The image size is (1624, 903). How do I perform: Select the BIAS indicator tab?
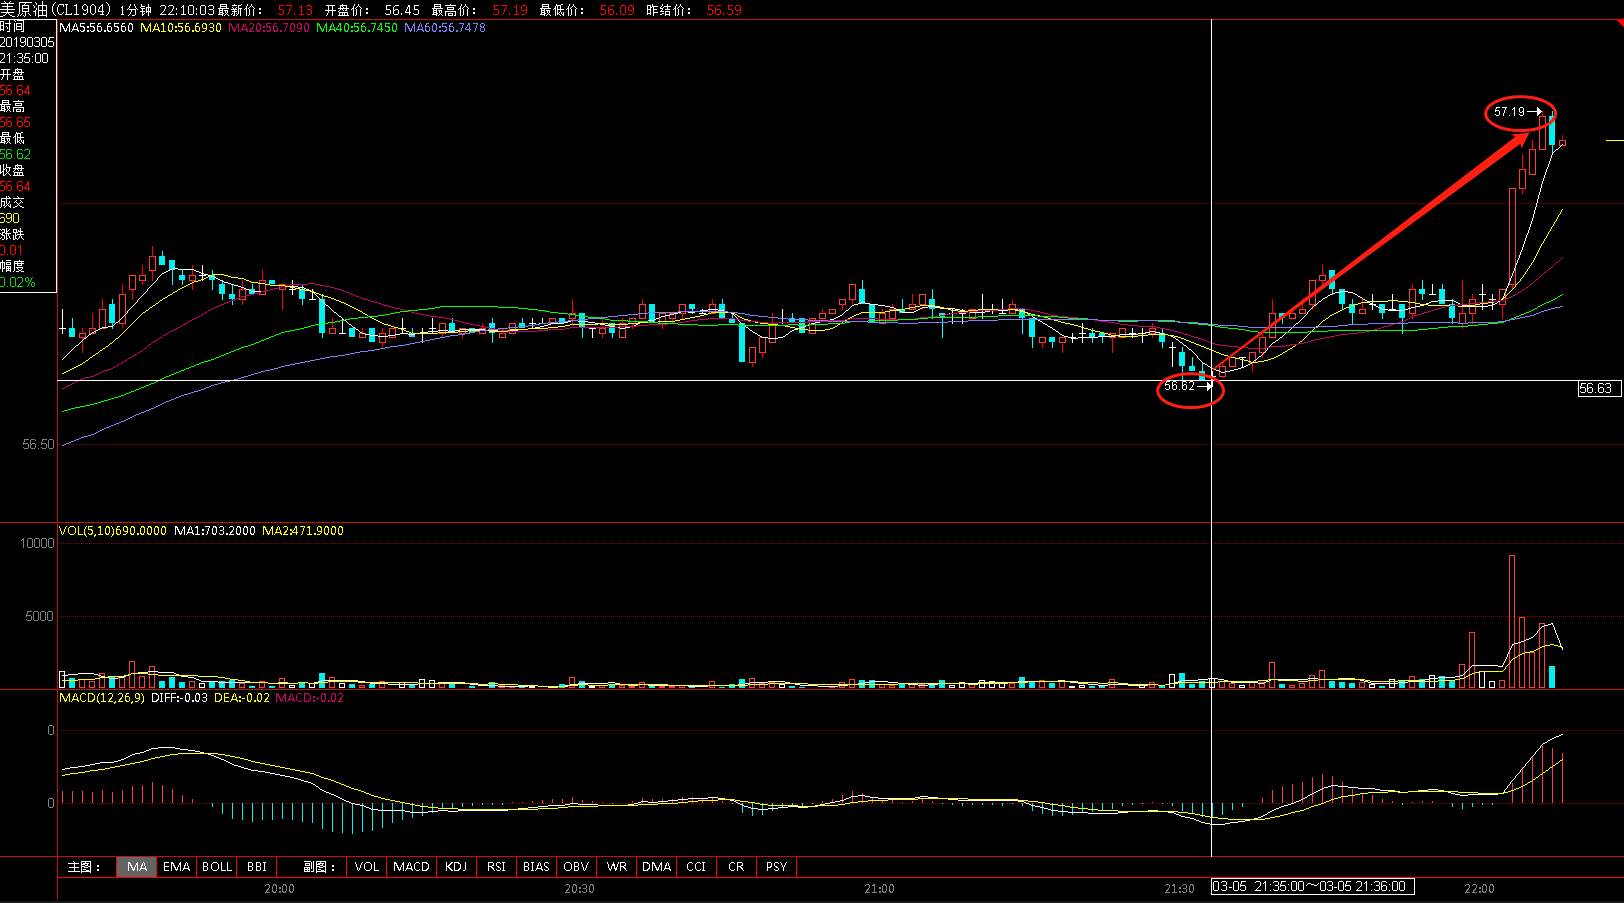click(536, 867)
